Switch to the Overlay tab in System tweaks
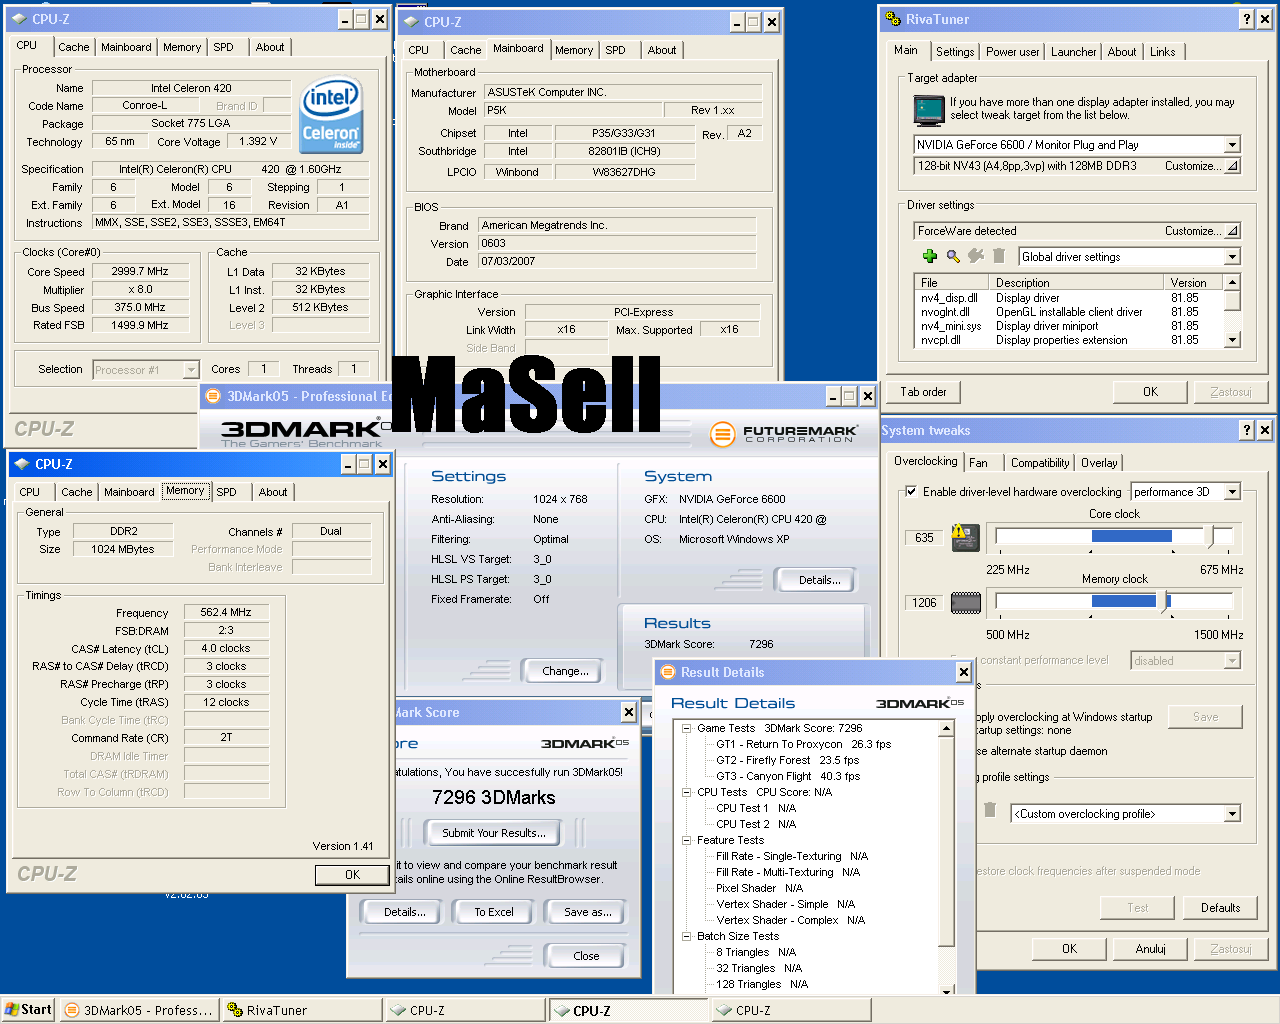This screenshot has height=1024, width=1280. 1099,463
